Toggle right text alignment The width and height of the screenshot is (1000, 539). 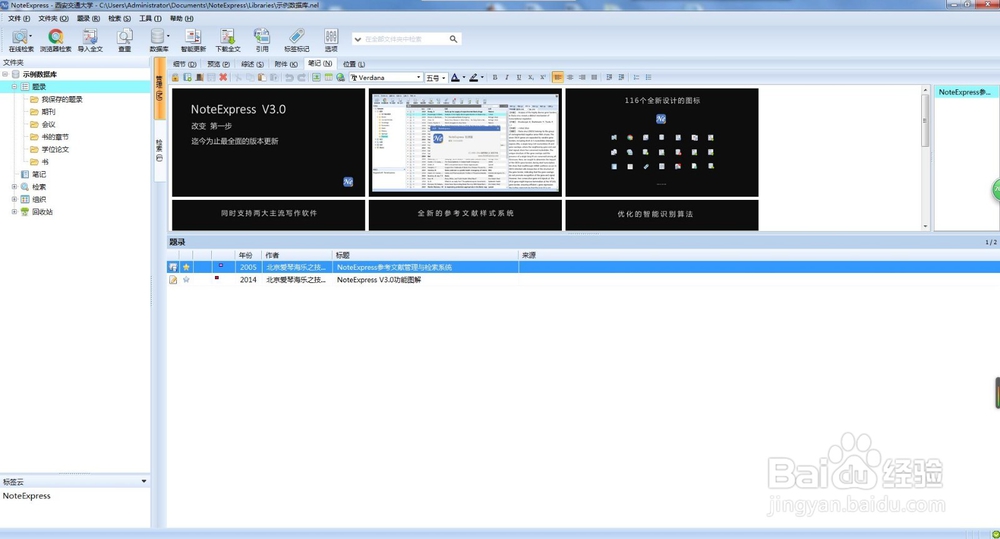click(582, 77)
